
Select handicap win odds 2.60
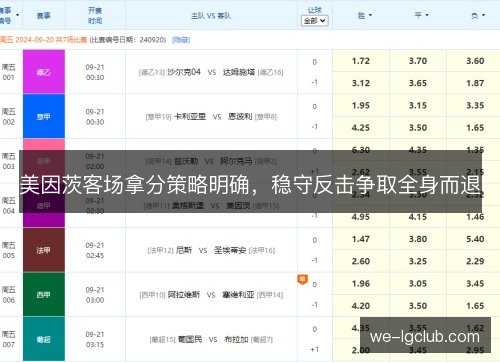(x=361, y=261)
